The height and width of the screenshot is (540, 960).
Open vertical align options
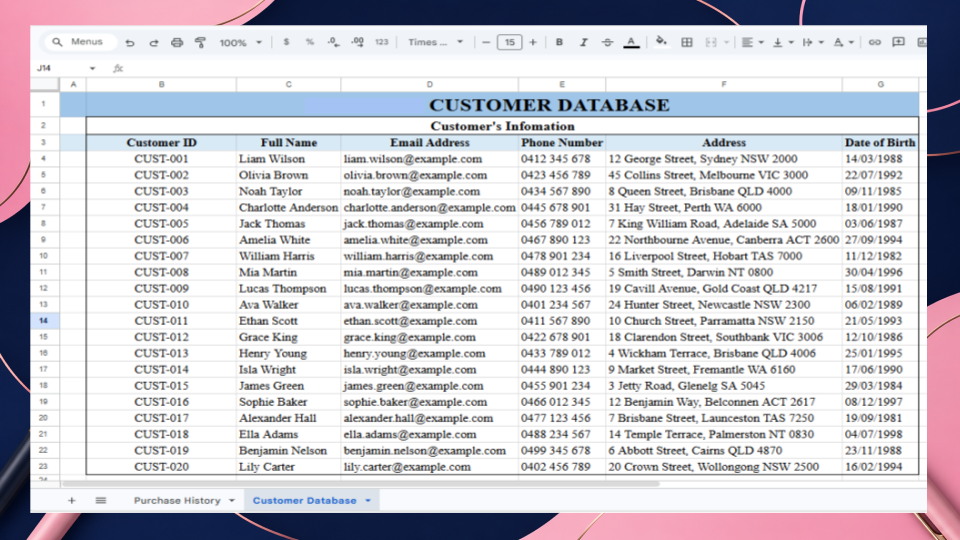point(782,42)
